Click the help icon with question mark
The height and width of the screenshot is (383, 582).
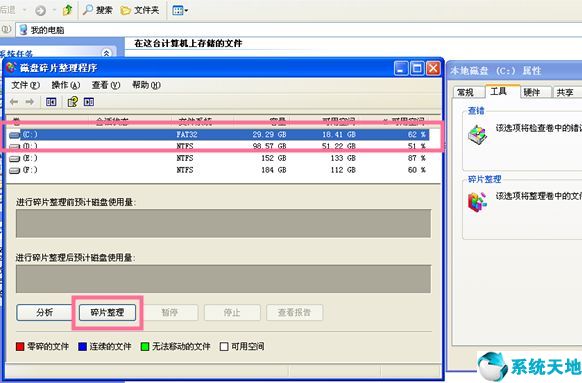pyautogui.click(x=72, y=102)
